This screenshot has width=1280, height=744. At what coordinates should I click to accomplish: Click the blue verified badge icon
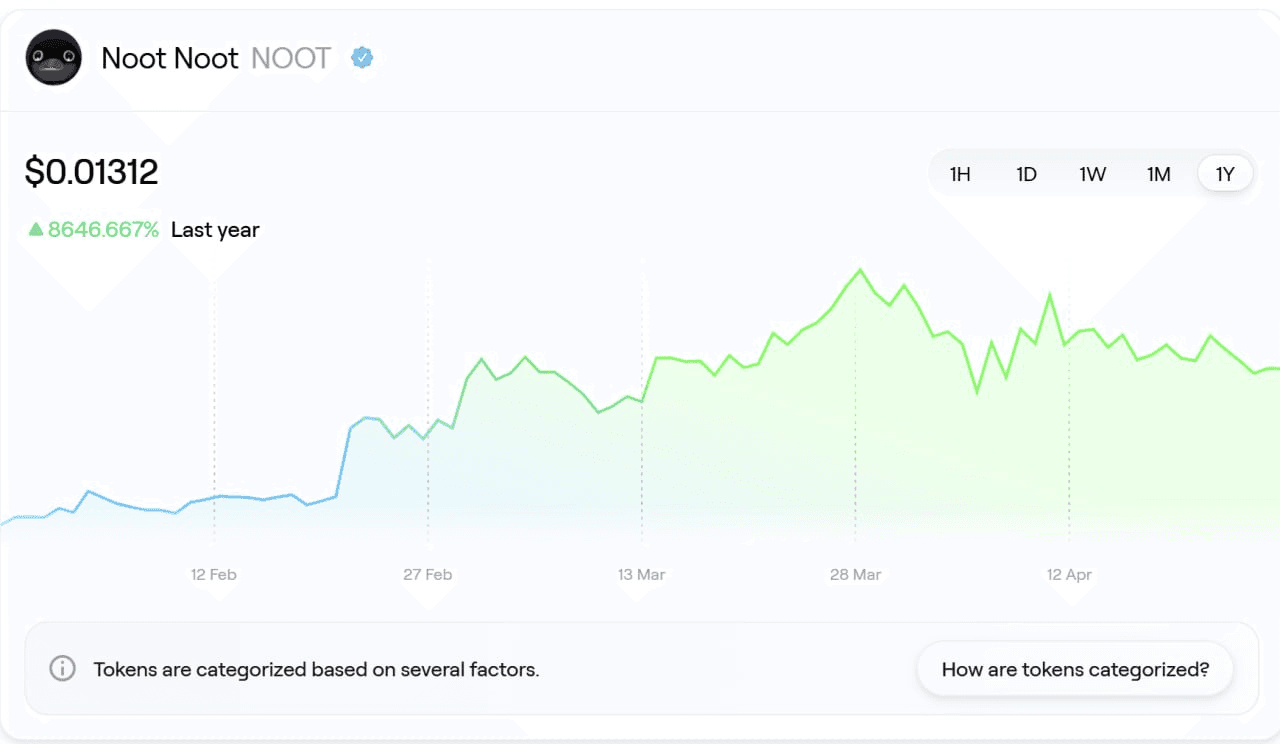tap(362, 58)
